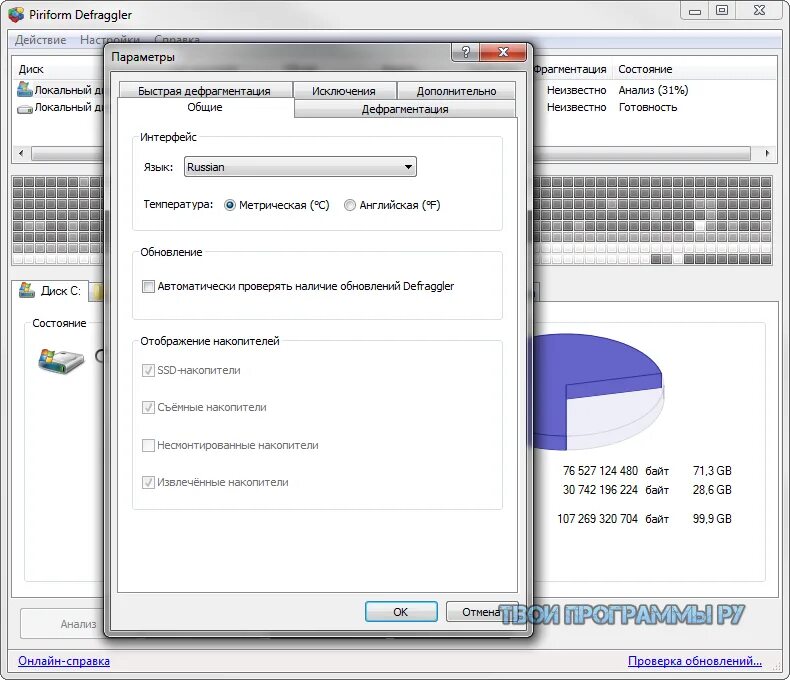Viewport: 790px width, 680px height.
Task: Click left arrow of drive list scrollbar
Action: click(x=21, y=153)
